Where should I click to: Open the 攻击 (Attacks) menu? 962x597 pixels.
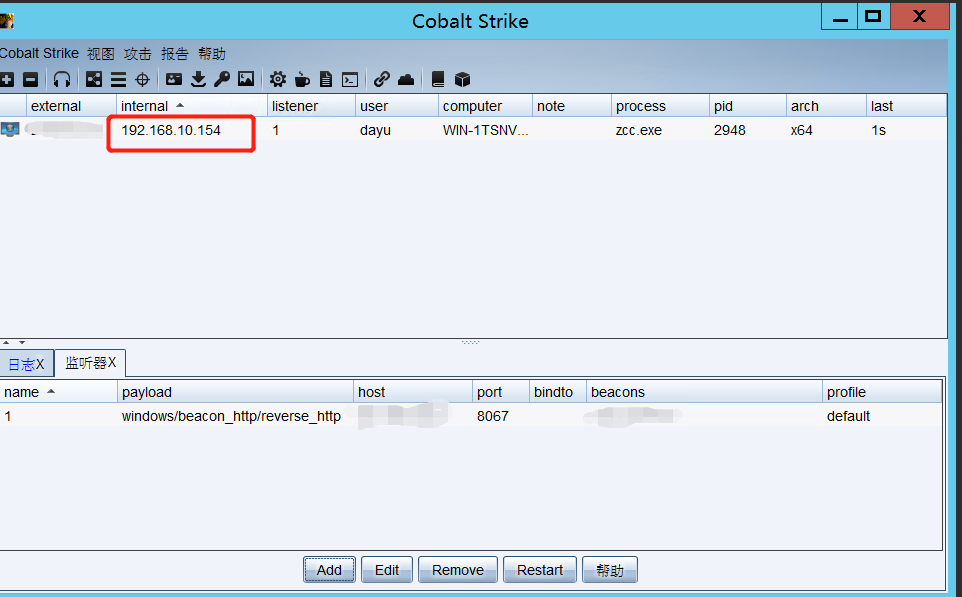pyautogui.click(x=137, y=53)
